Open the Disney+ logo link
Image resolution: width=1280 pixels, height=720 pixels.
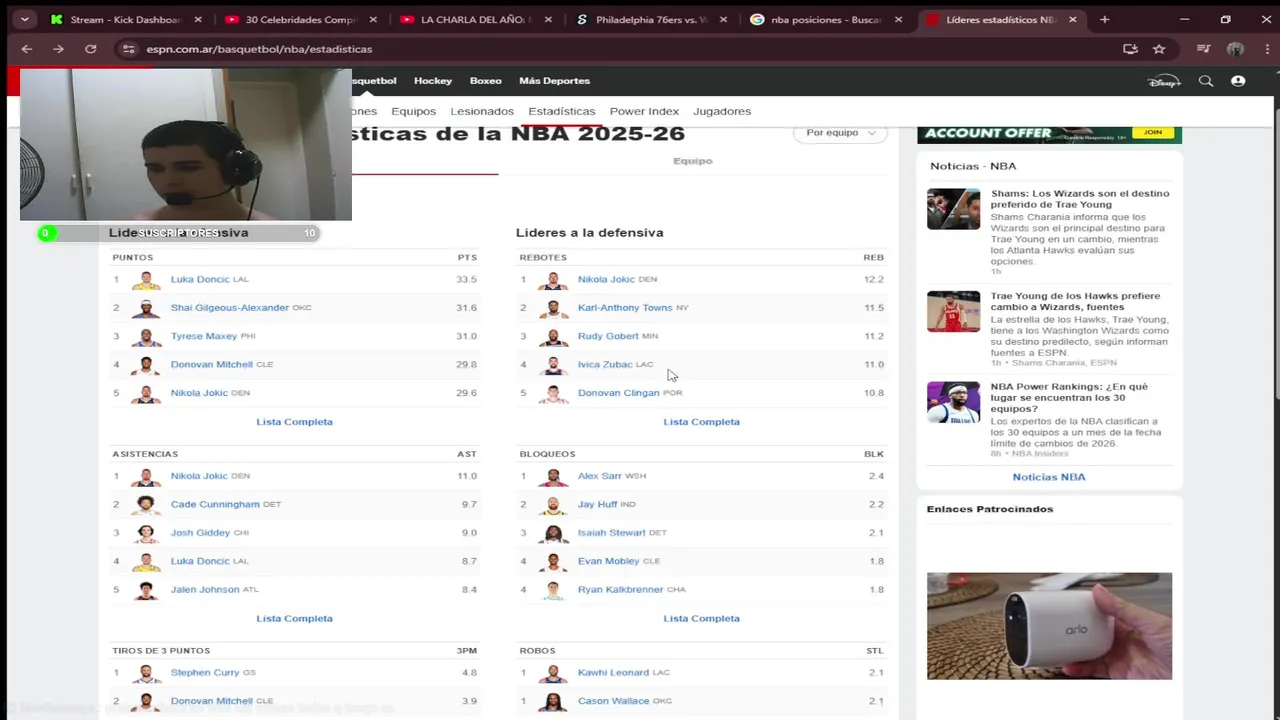point(1164,81)
